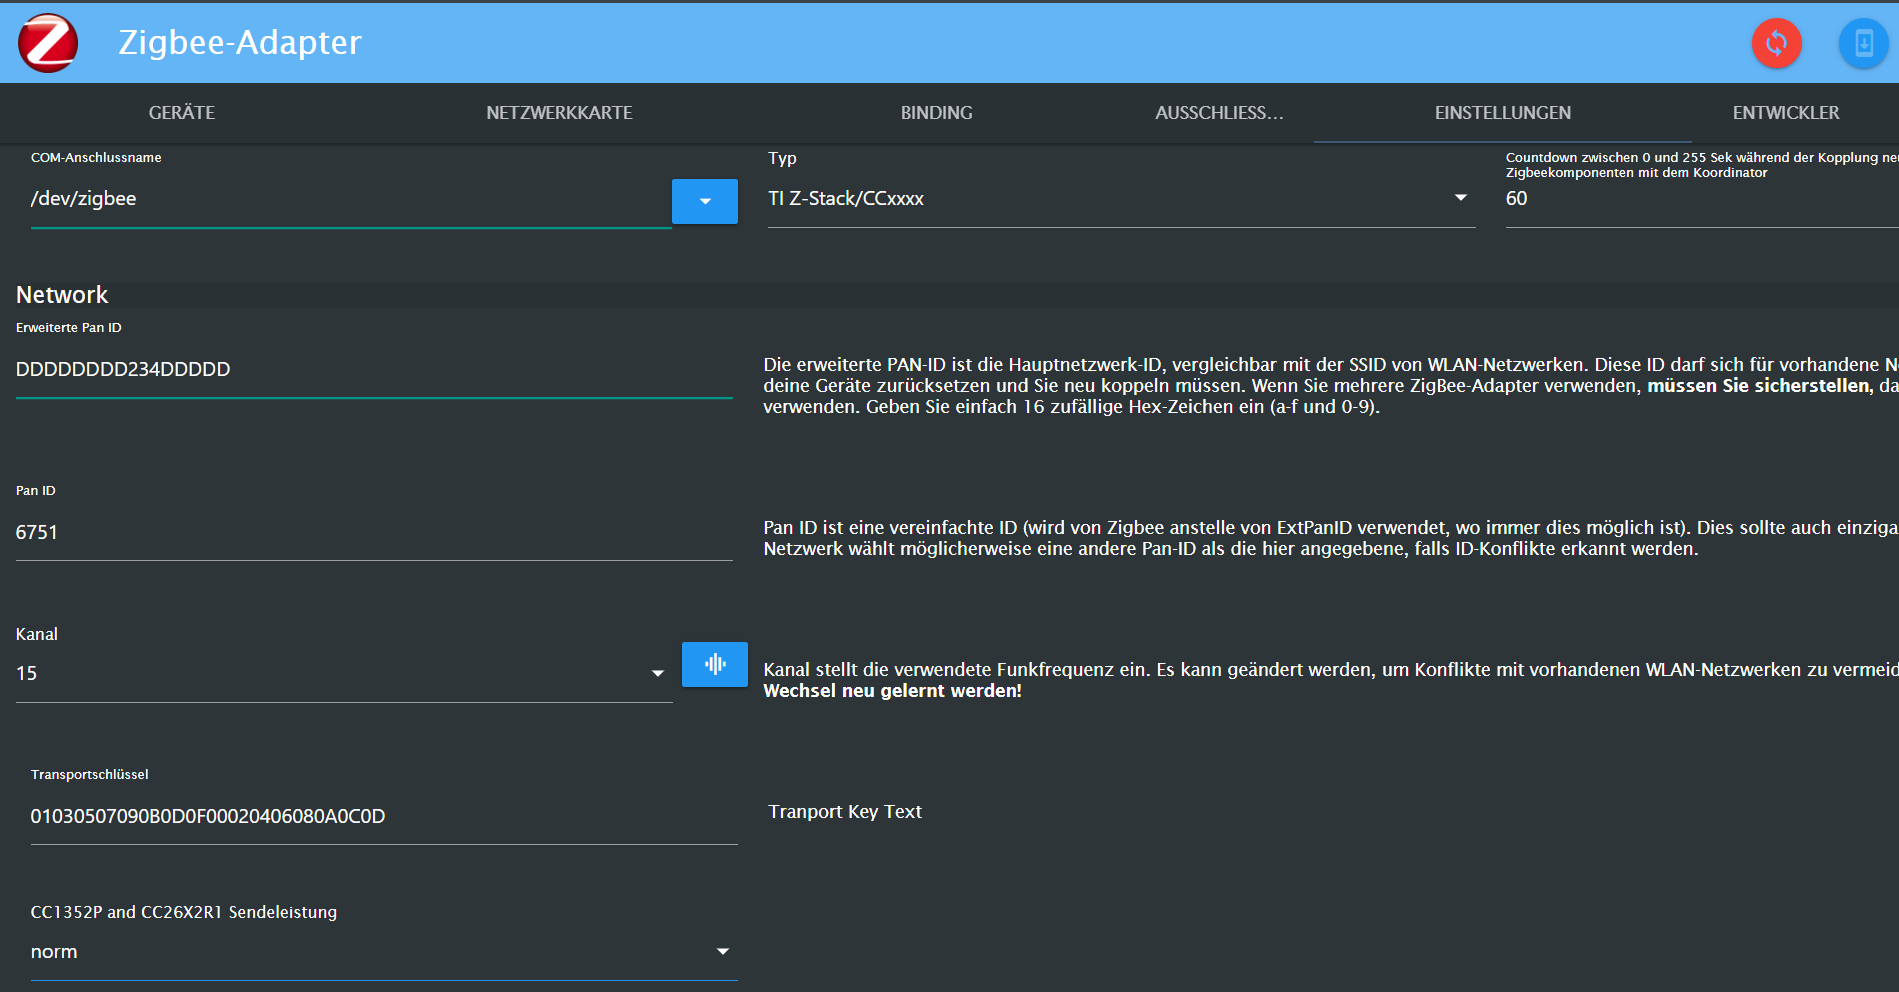Click the COM-Anschlussname field /dev/zigbee
The height and width of the screenshot is (992, 1899).
click(351, 199)
